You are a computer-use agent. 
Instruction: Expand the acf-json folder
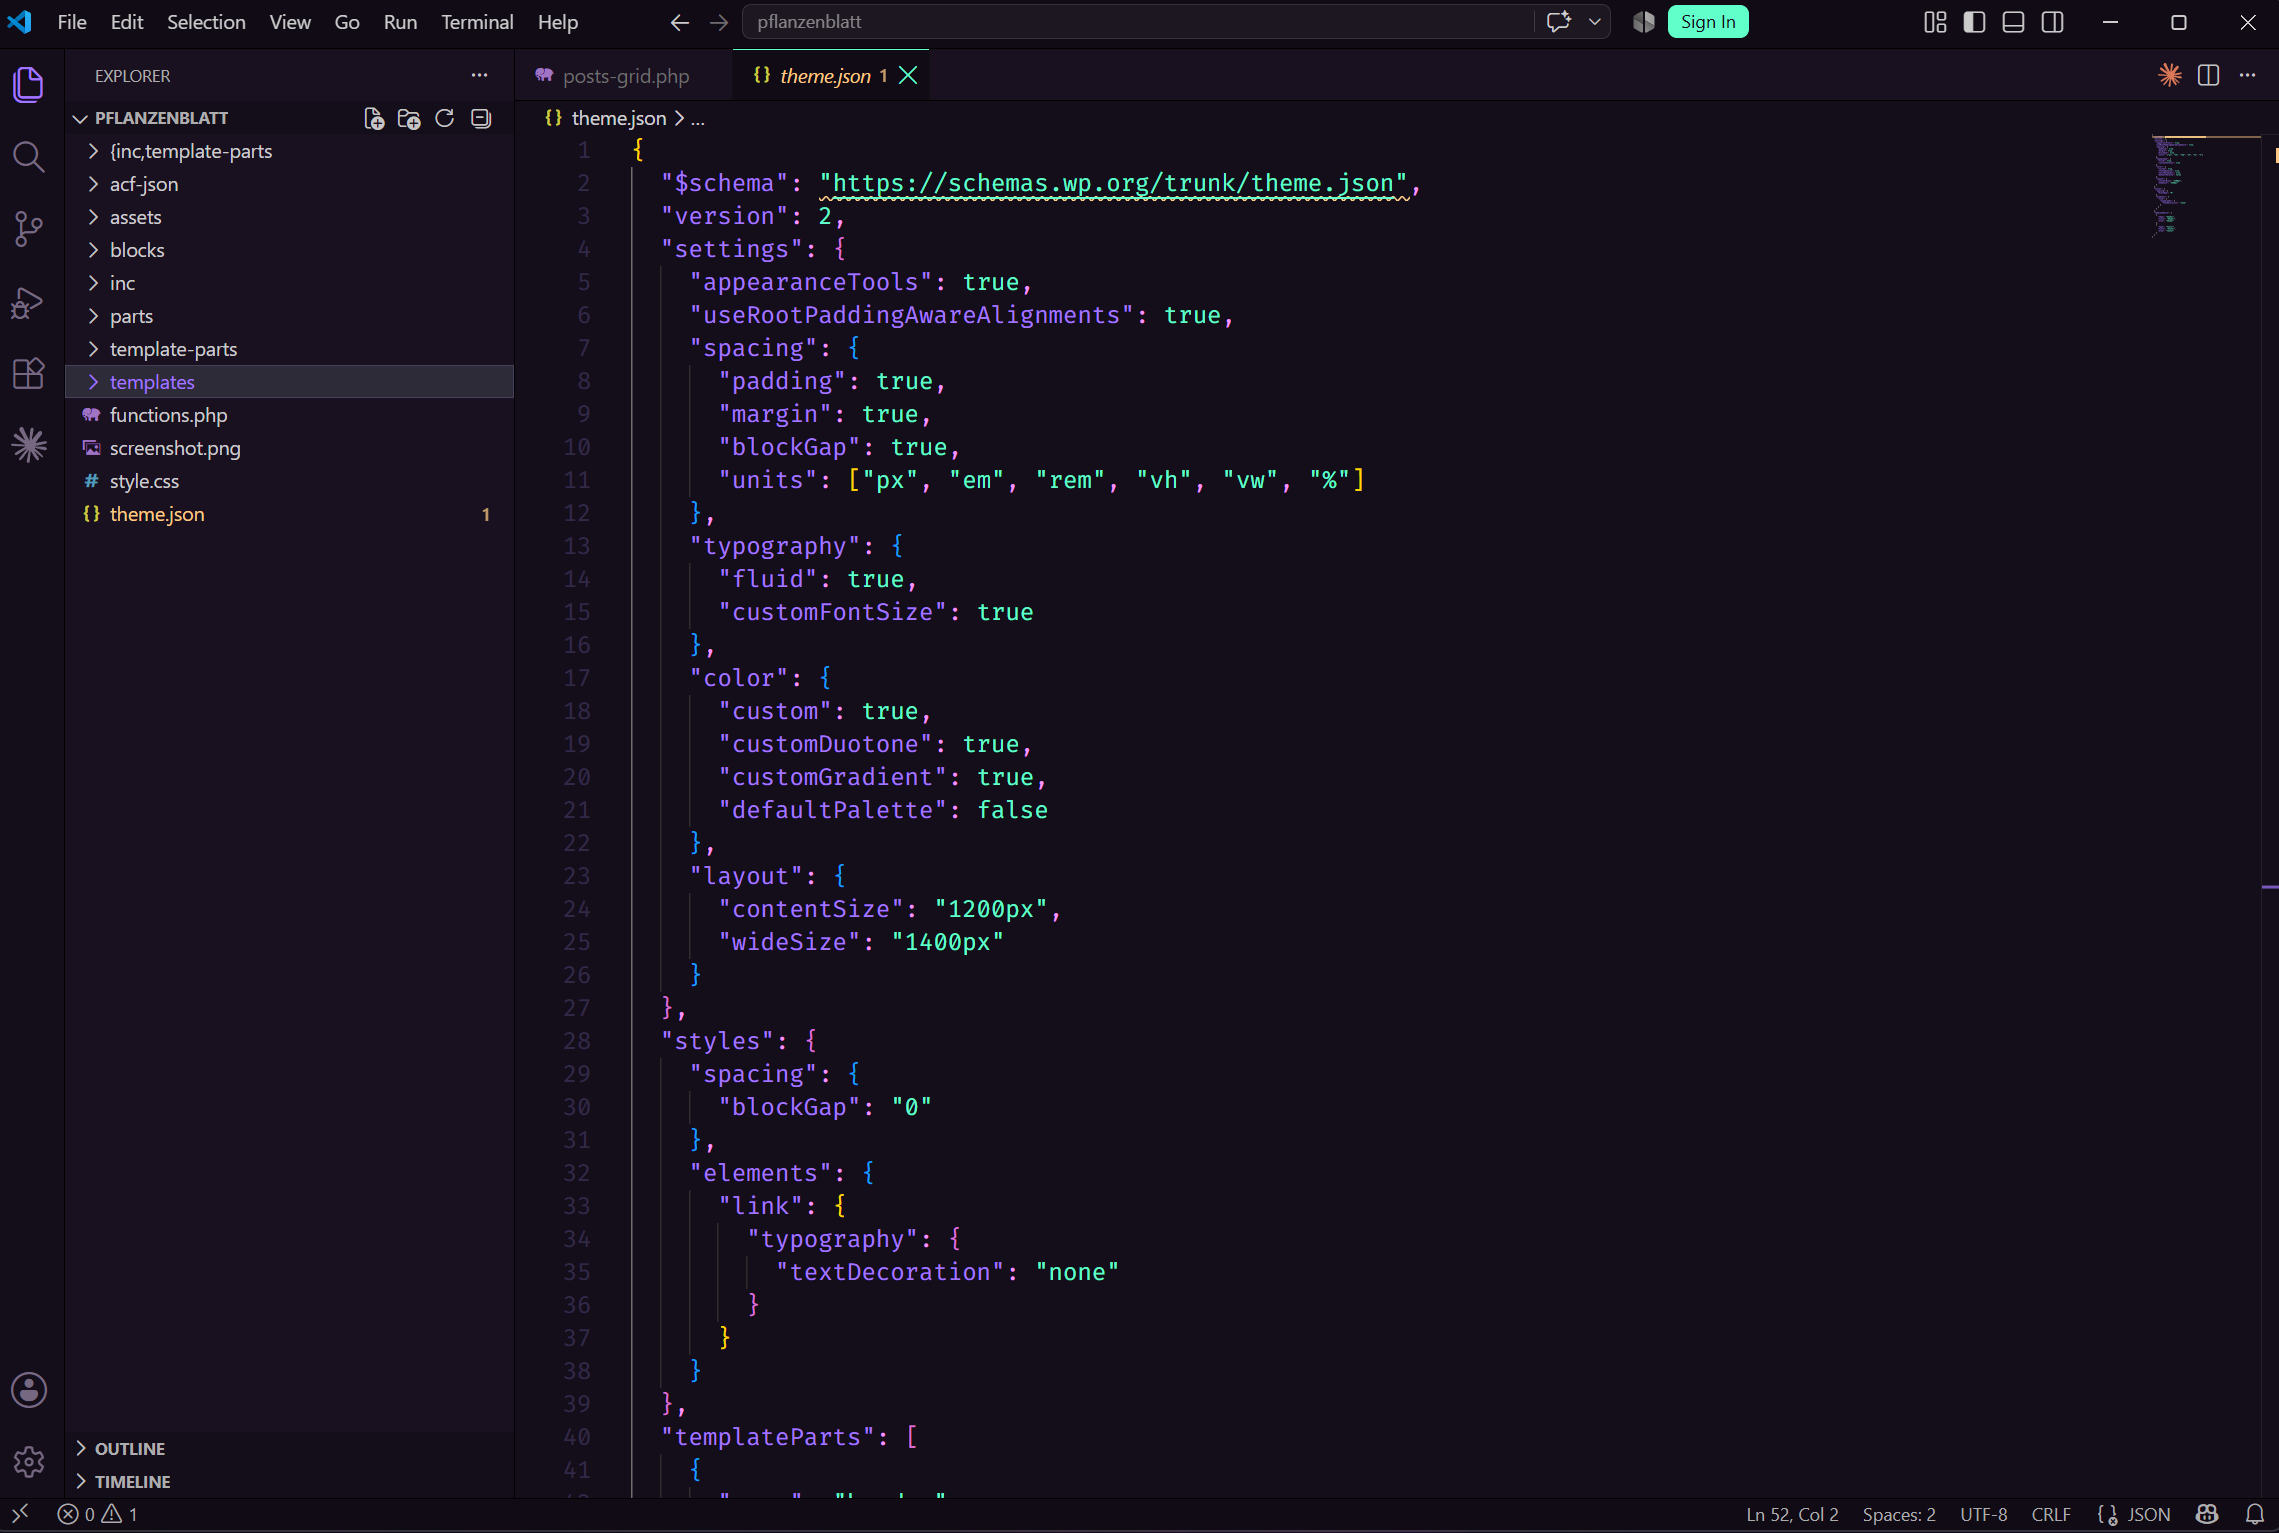290,184
